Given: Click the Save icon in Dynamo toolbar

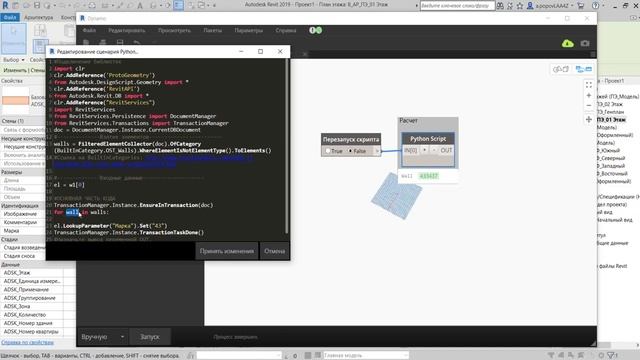Looking at the screenshot, I should [x=120, y=42].
